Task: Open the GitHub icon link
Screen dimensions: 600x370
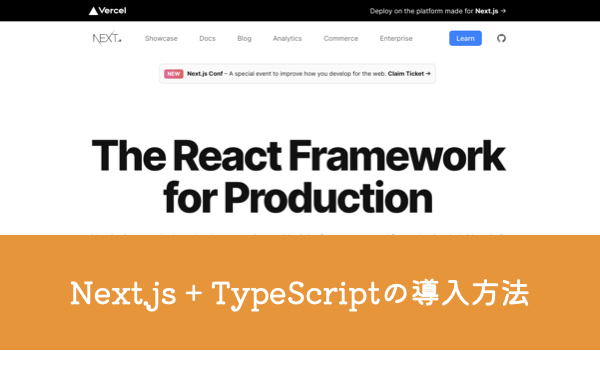Action: 501,38
